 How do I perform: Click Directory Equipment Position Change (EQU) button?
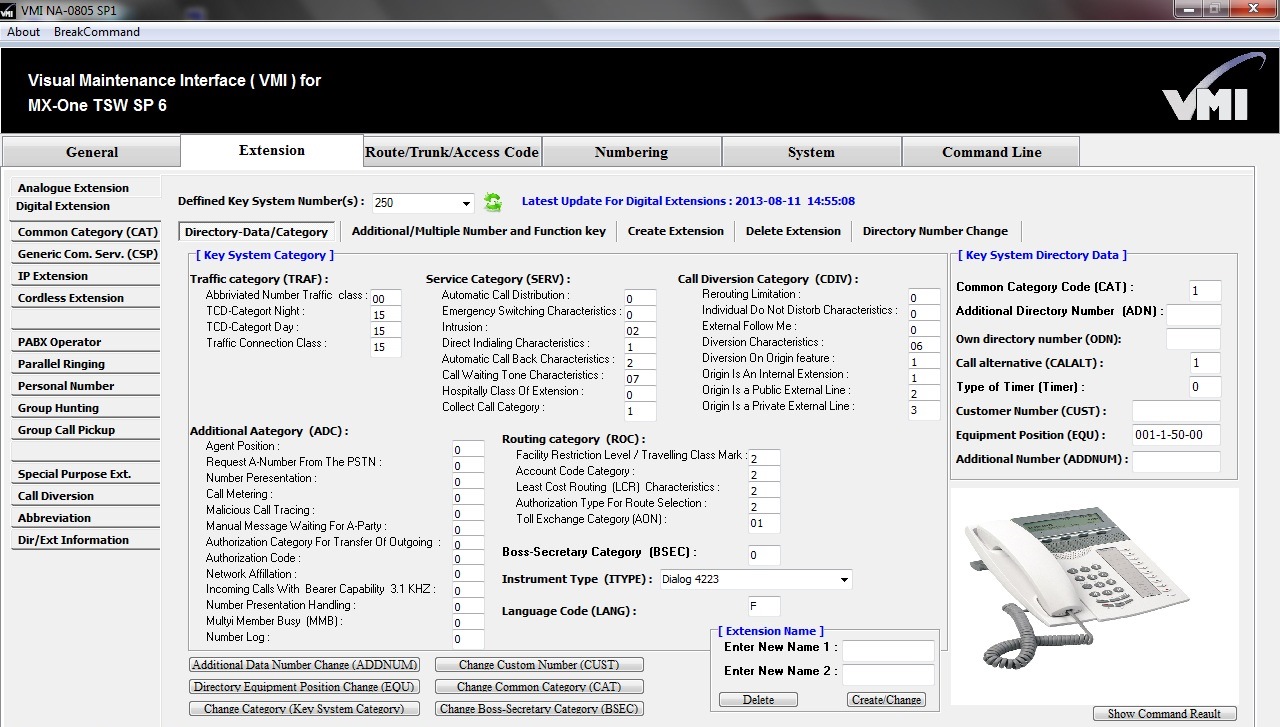tap(304, 687)
